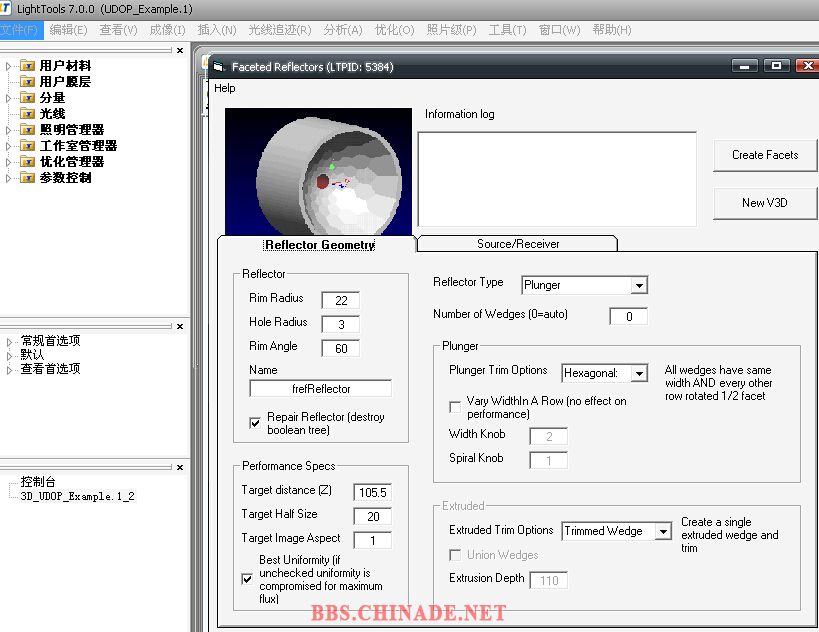Click the Target Half Size field
Image resolution: width=819 pixels, height=632 pixels.
click(x=372, y=517)
